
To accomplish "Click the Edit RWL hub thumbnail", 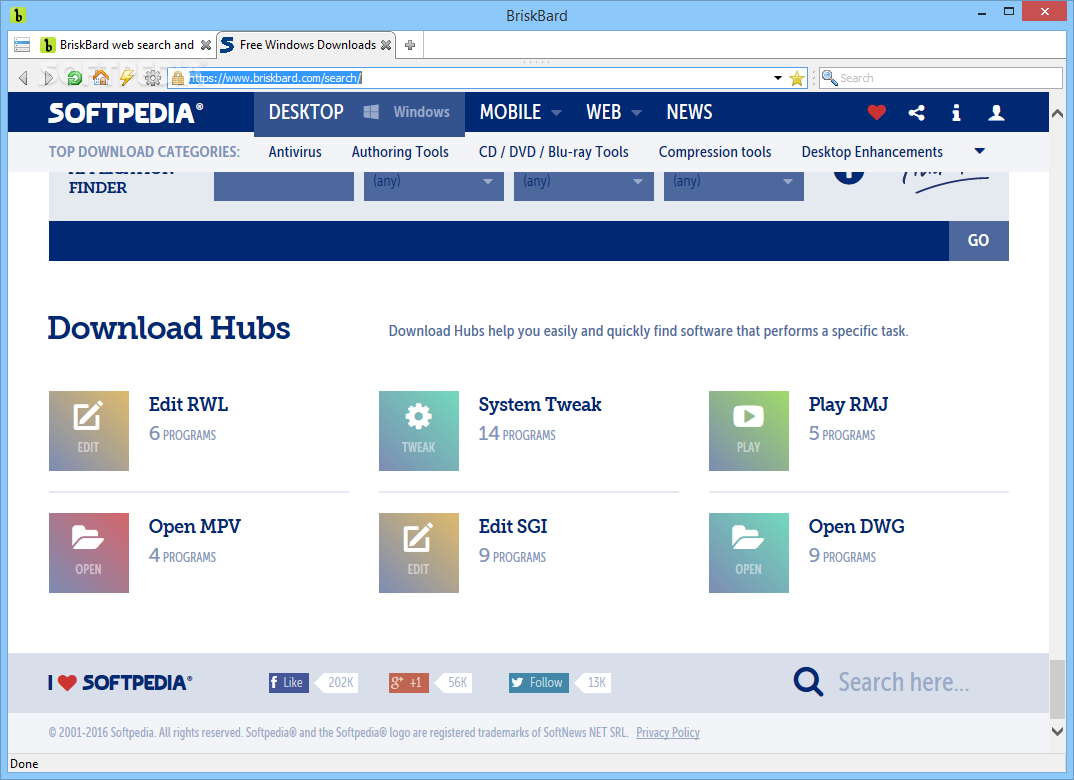I will (89, 431).
